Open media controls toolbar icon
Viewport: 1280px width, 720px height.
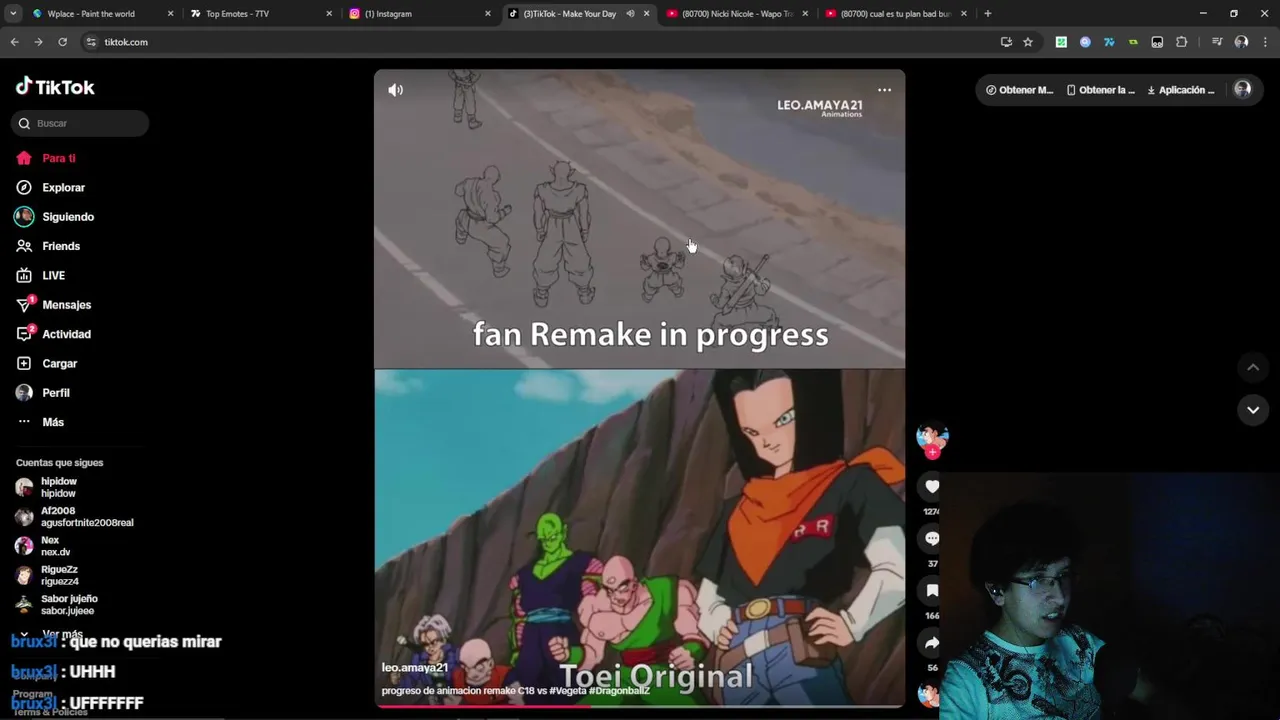pos(1217,42)
